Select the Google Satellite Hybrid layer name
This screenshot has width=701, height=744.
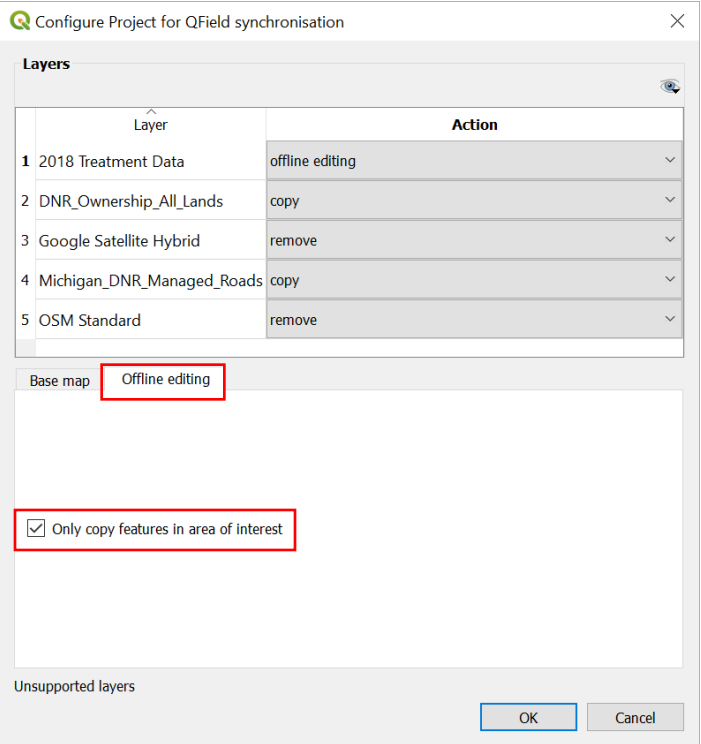tap(119, 241)
